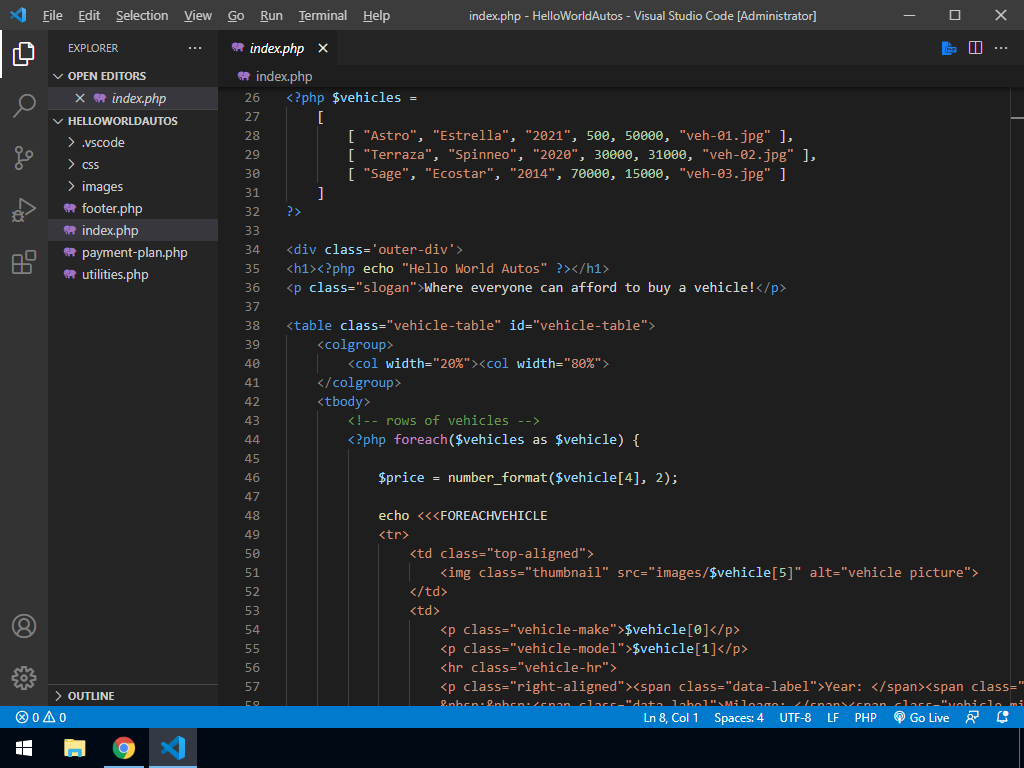Expand the css folder
Screen dimensions: 1024x768
(x=90, y=164)
